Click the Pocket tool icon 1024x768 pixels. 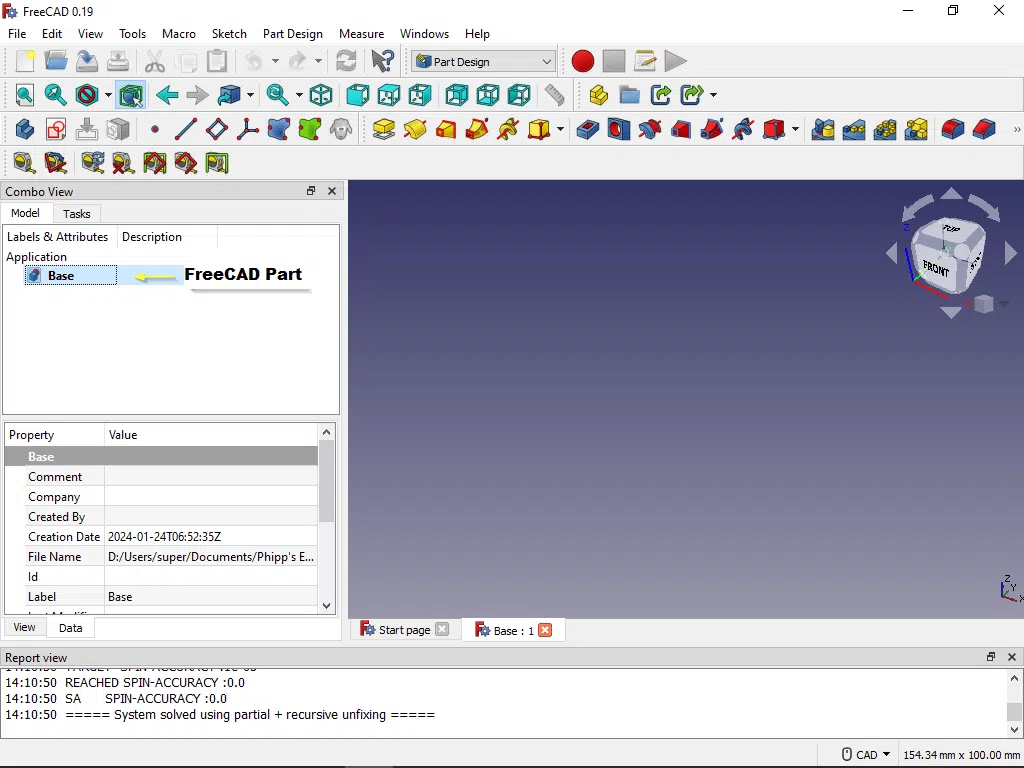pyautogui.click(x=588, y=129)
